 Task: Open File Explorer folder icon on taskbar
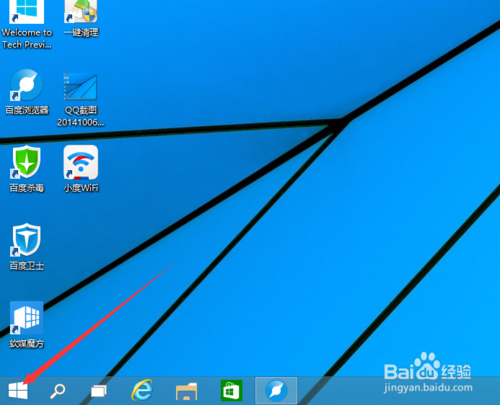pyautogui.click(x=186, y=391)
